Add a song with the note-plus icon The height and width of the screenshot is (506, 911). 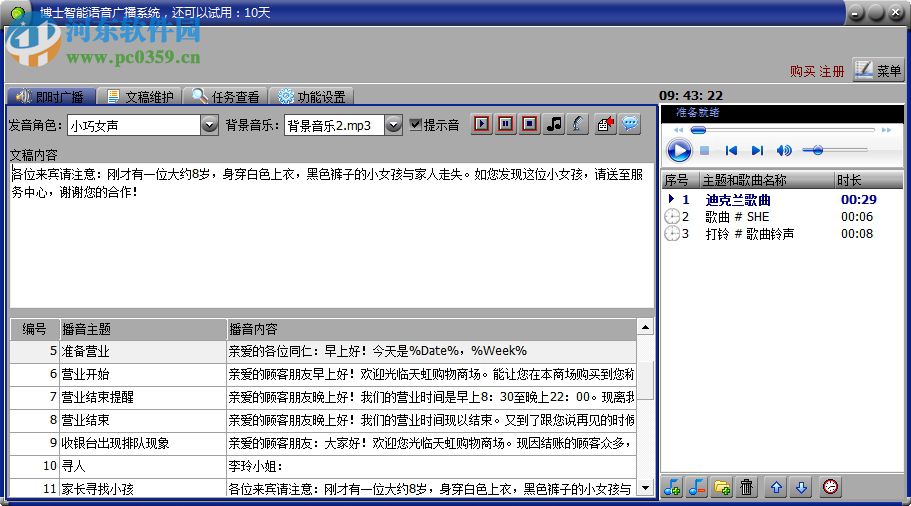[672, 487]
